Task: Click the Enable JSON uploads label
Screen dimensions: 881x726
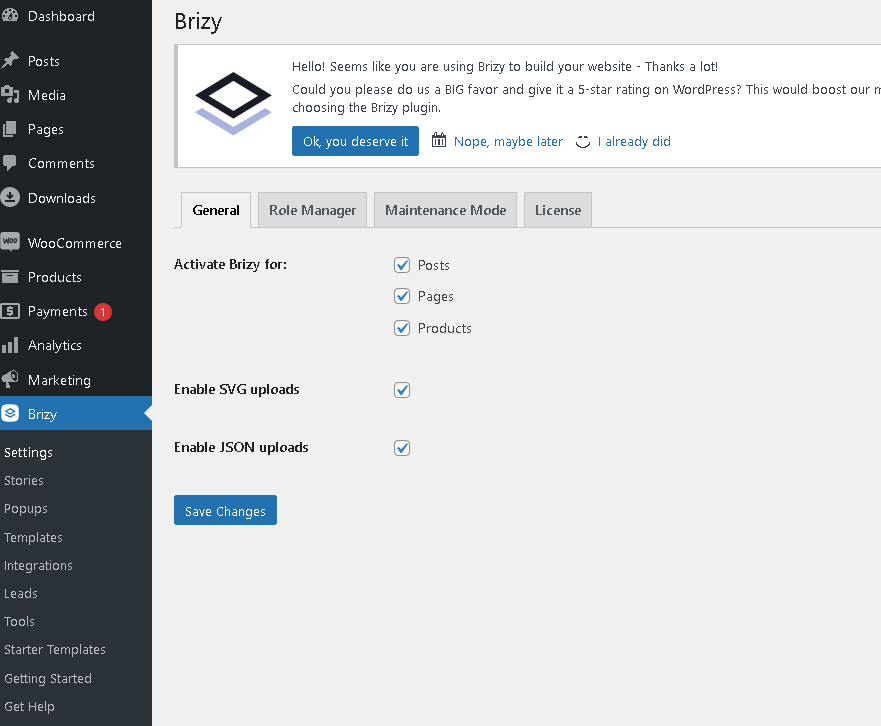Action: pyautogui.click(x=241, y=447)
